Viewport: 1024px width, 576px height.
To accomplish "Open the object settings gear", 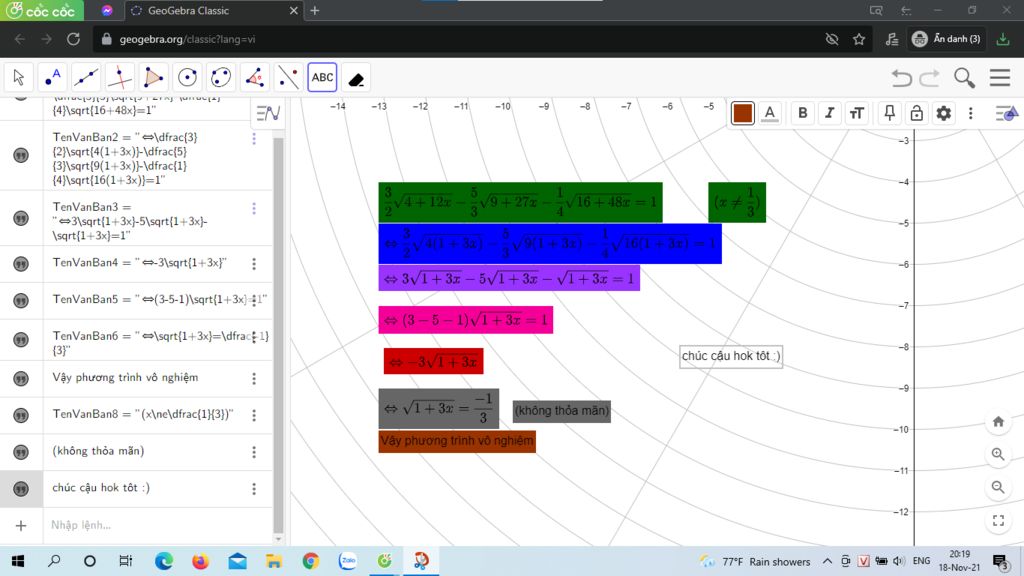I will tap(944, 113).
